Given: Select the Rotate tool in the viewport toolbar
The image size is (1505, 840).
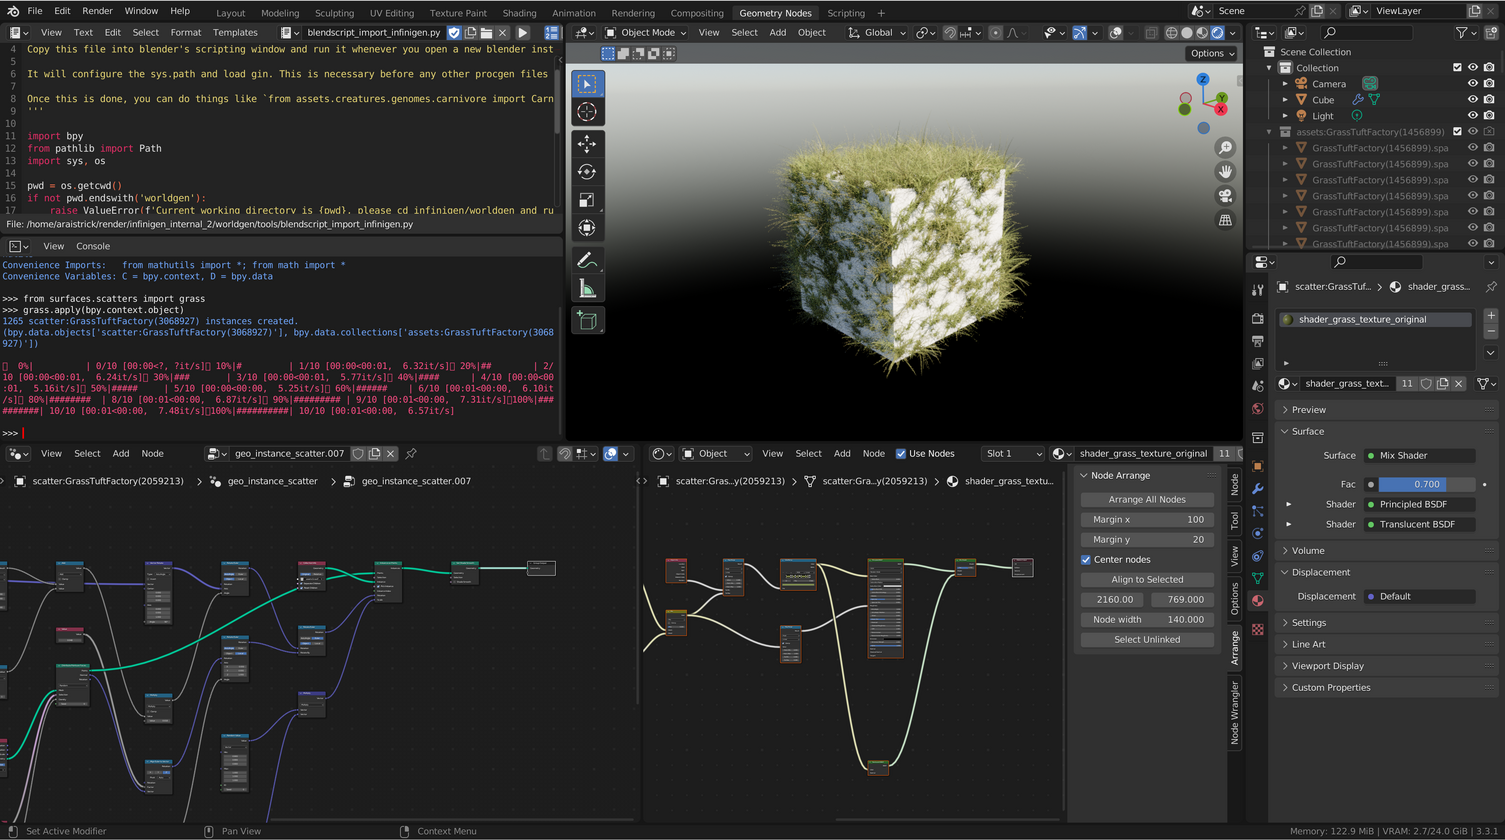Looking at the screenshot, I should click(587, 172).
